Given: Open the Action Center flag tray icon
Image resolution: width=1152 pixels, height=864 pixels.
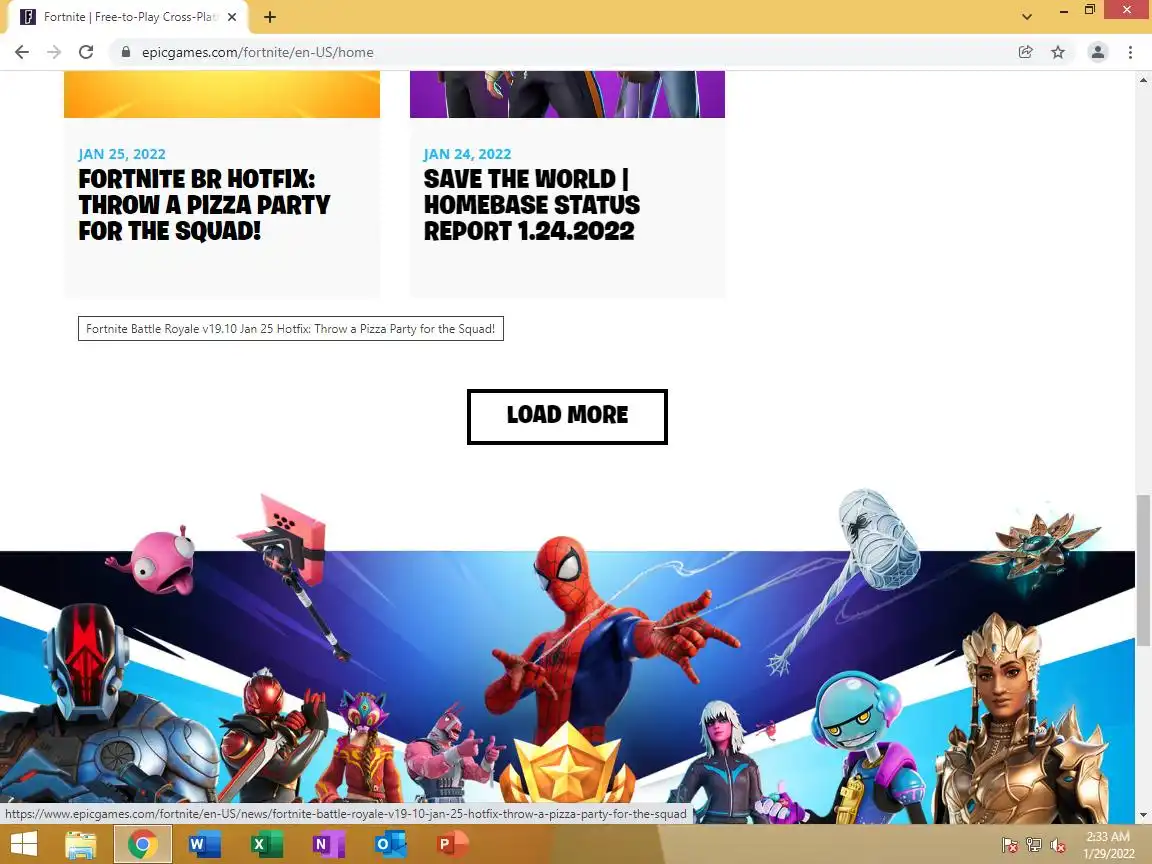Looking at the screenshot, I should (x=1009, y=845).
